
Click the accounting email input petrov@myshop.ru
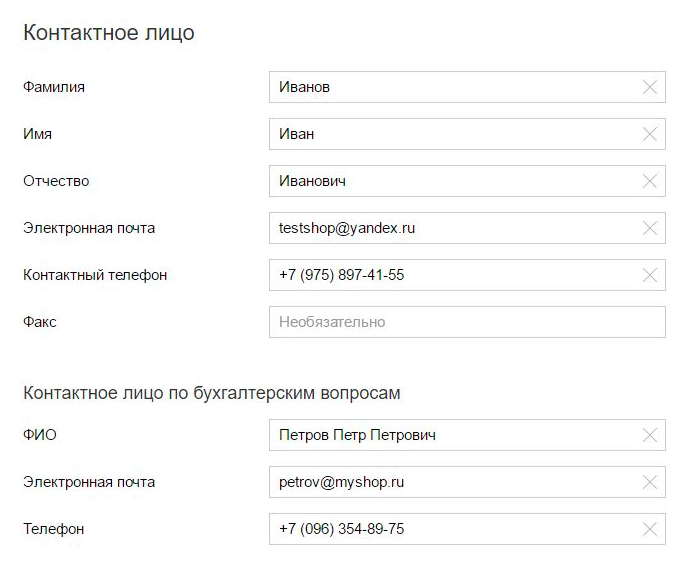tap(450, 482)
